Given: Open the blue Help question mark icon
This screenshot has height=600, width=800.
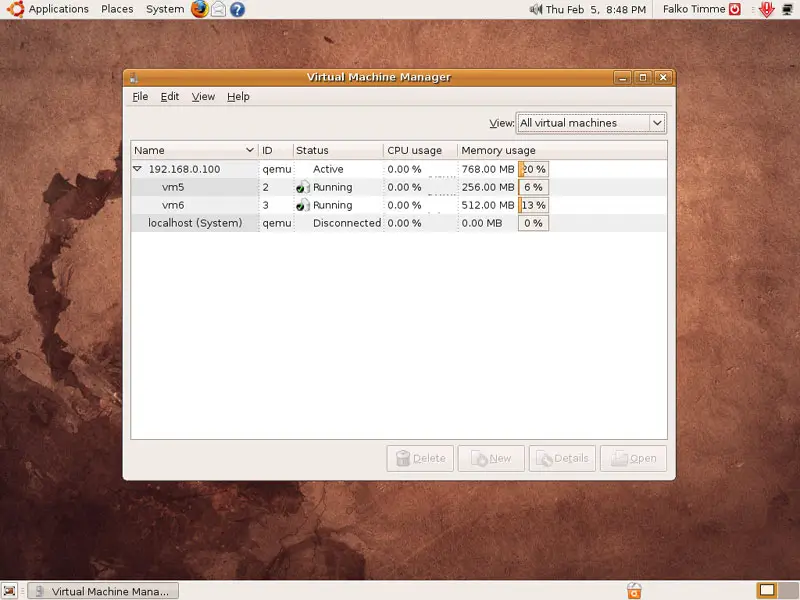Looking at the screenshot, I should point(237,9).
